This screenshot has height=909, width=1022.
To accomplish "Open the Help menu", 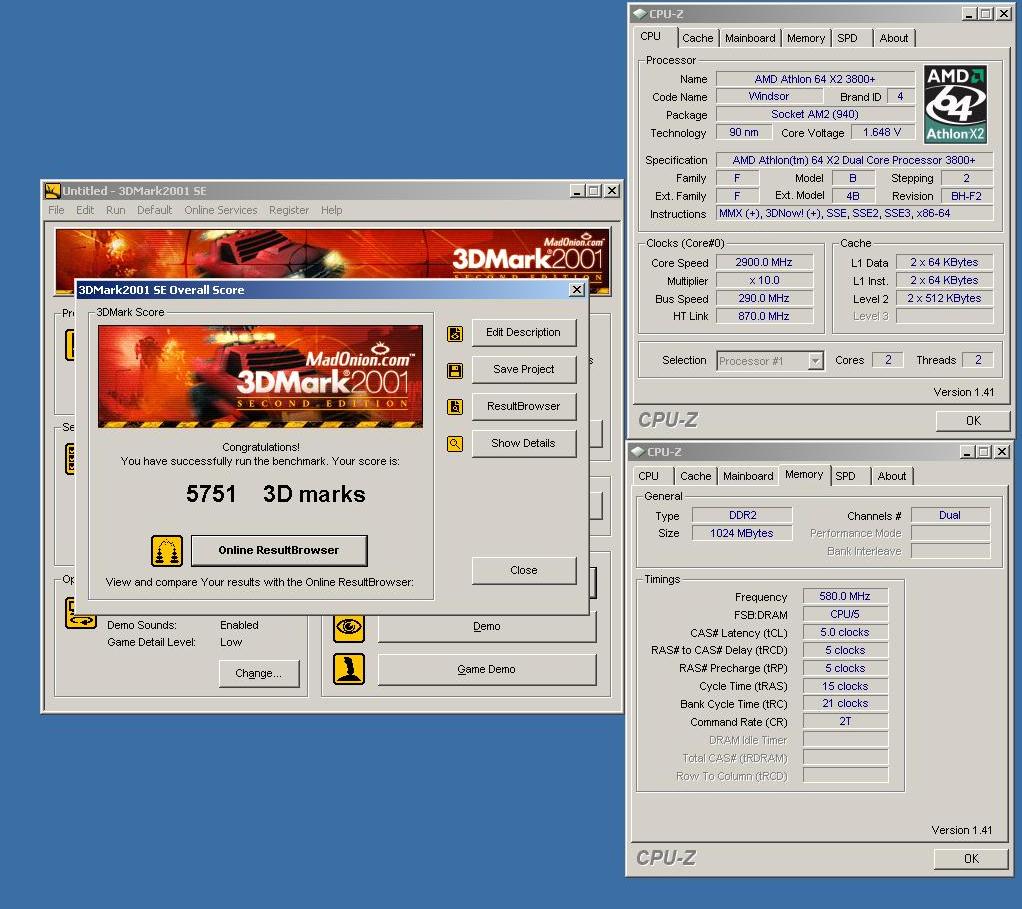I will [331, 210].
